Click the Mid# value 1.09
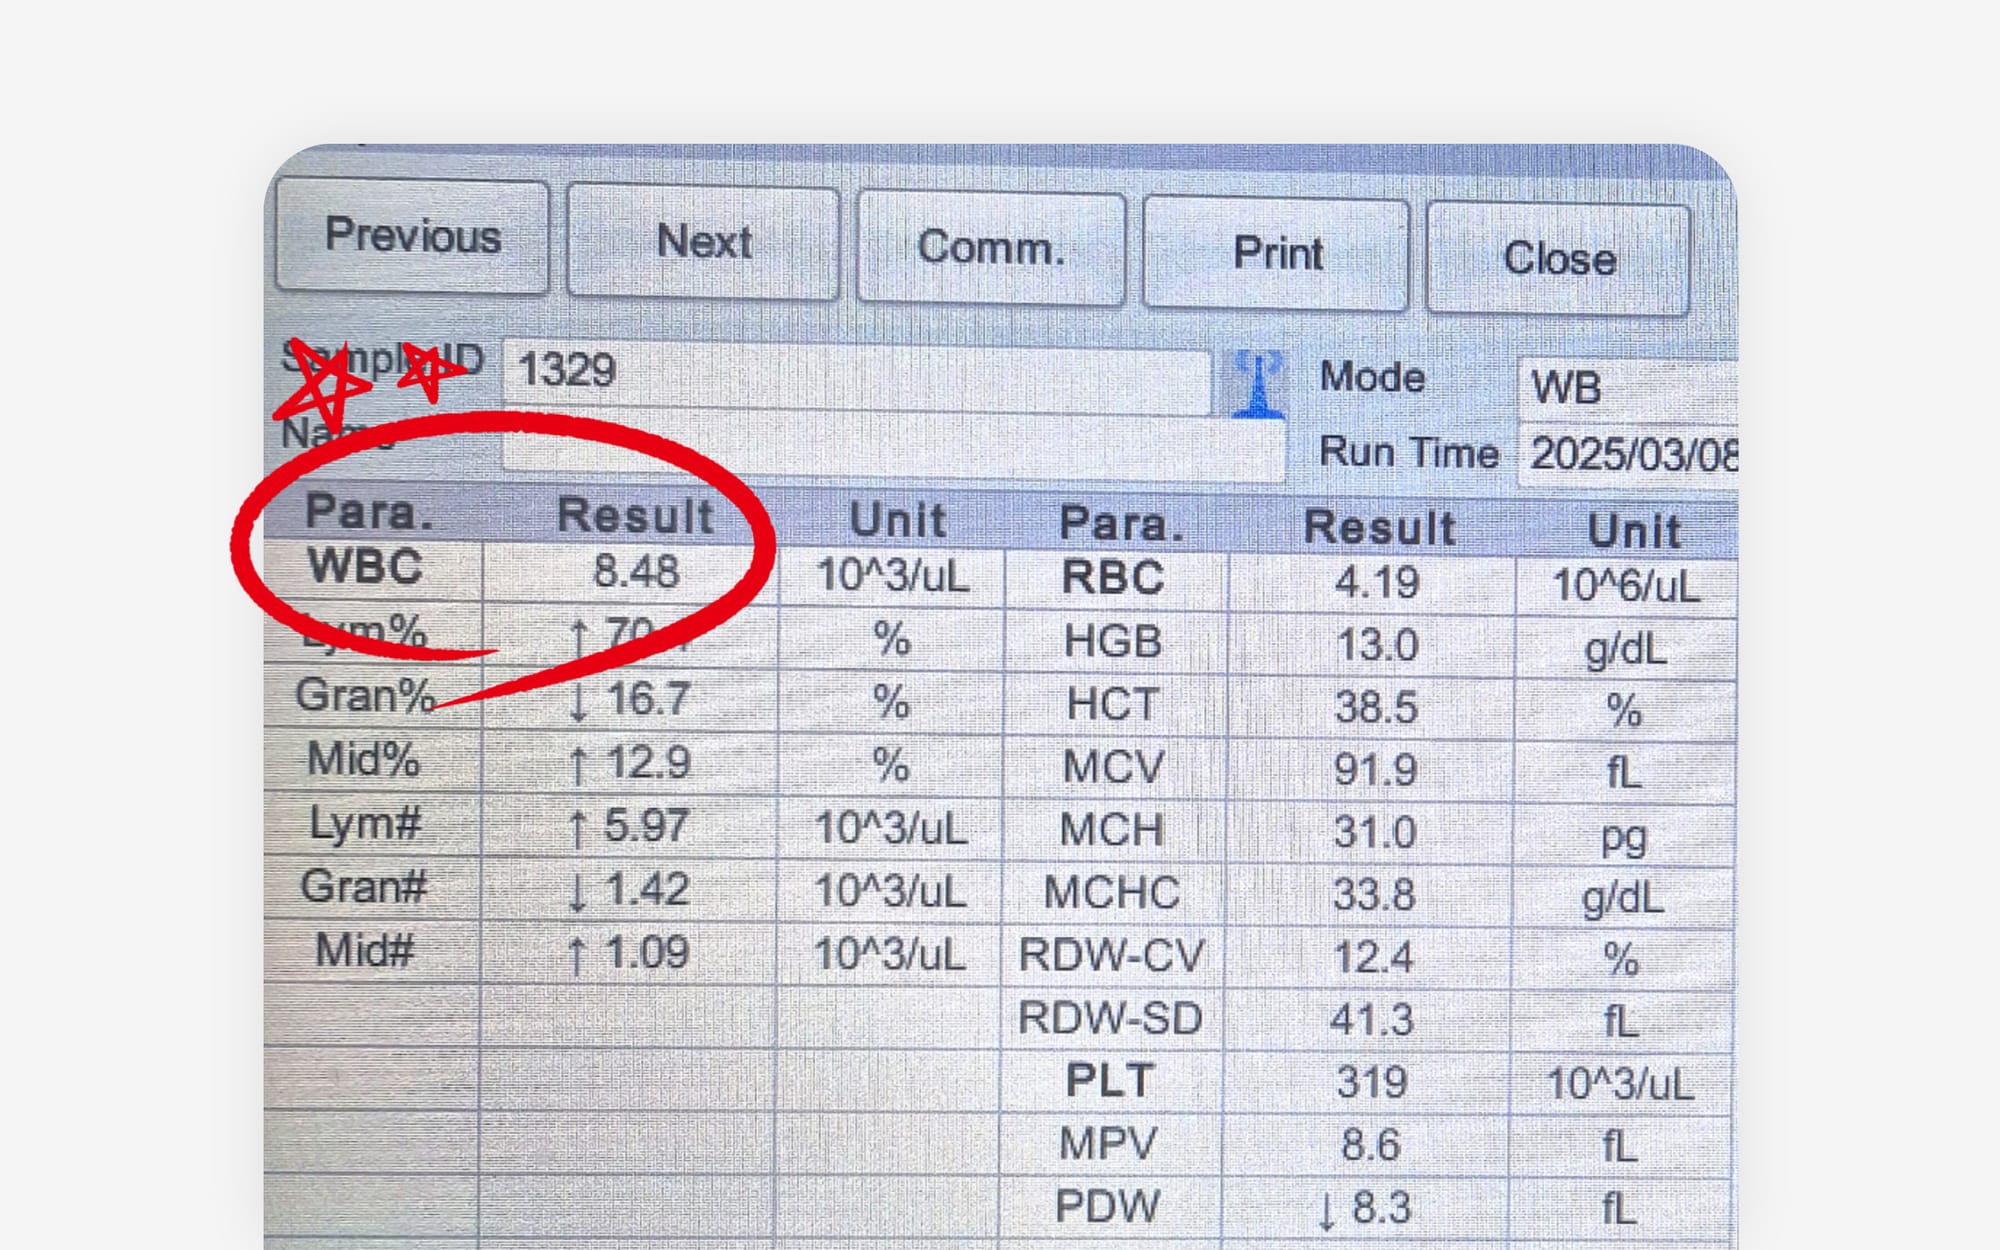Image resolution: width=2000 pixels, height=1250 pixels. 647,952
